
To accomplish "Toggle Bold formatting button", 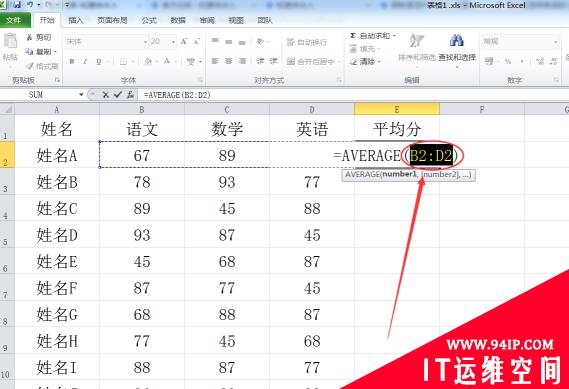I will 72,62.
